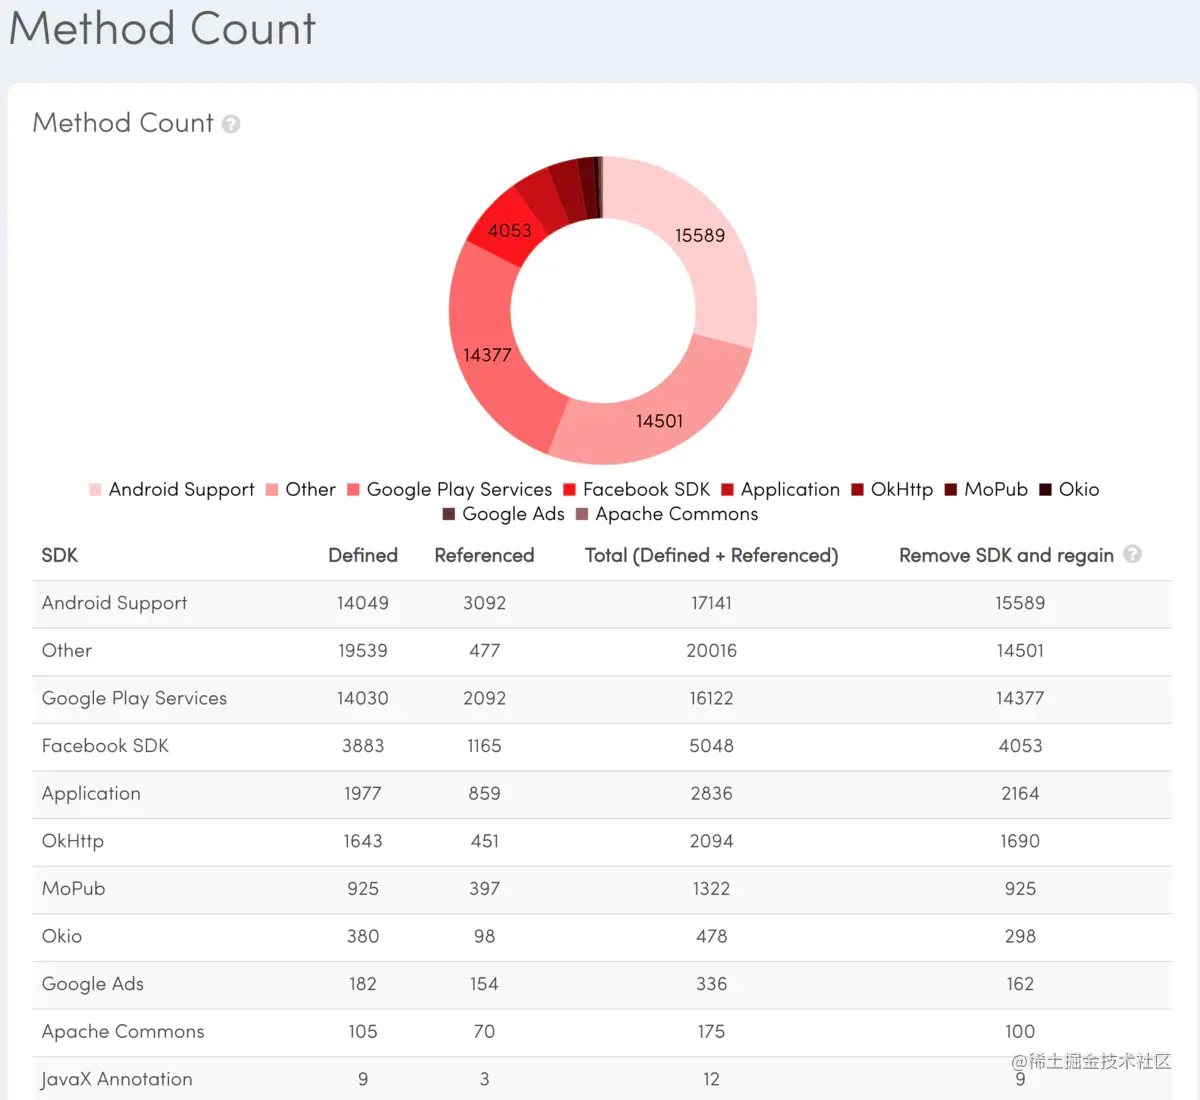The image size is (1200, 1100).
Task: Click the OkHttp legend item
Action: (x=892, y=490)
